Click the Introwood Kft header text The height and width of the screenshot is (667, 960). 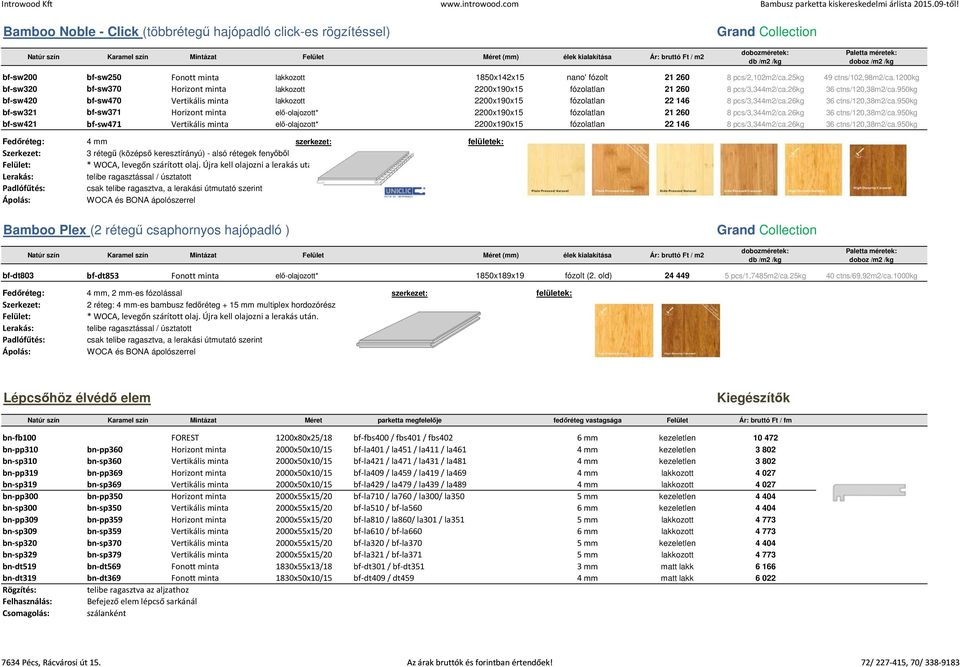27,4
